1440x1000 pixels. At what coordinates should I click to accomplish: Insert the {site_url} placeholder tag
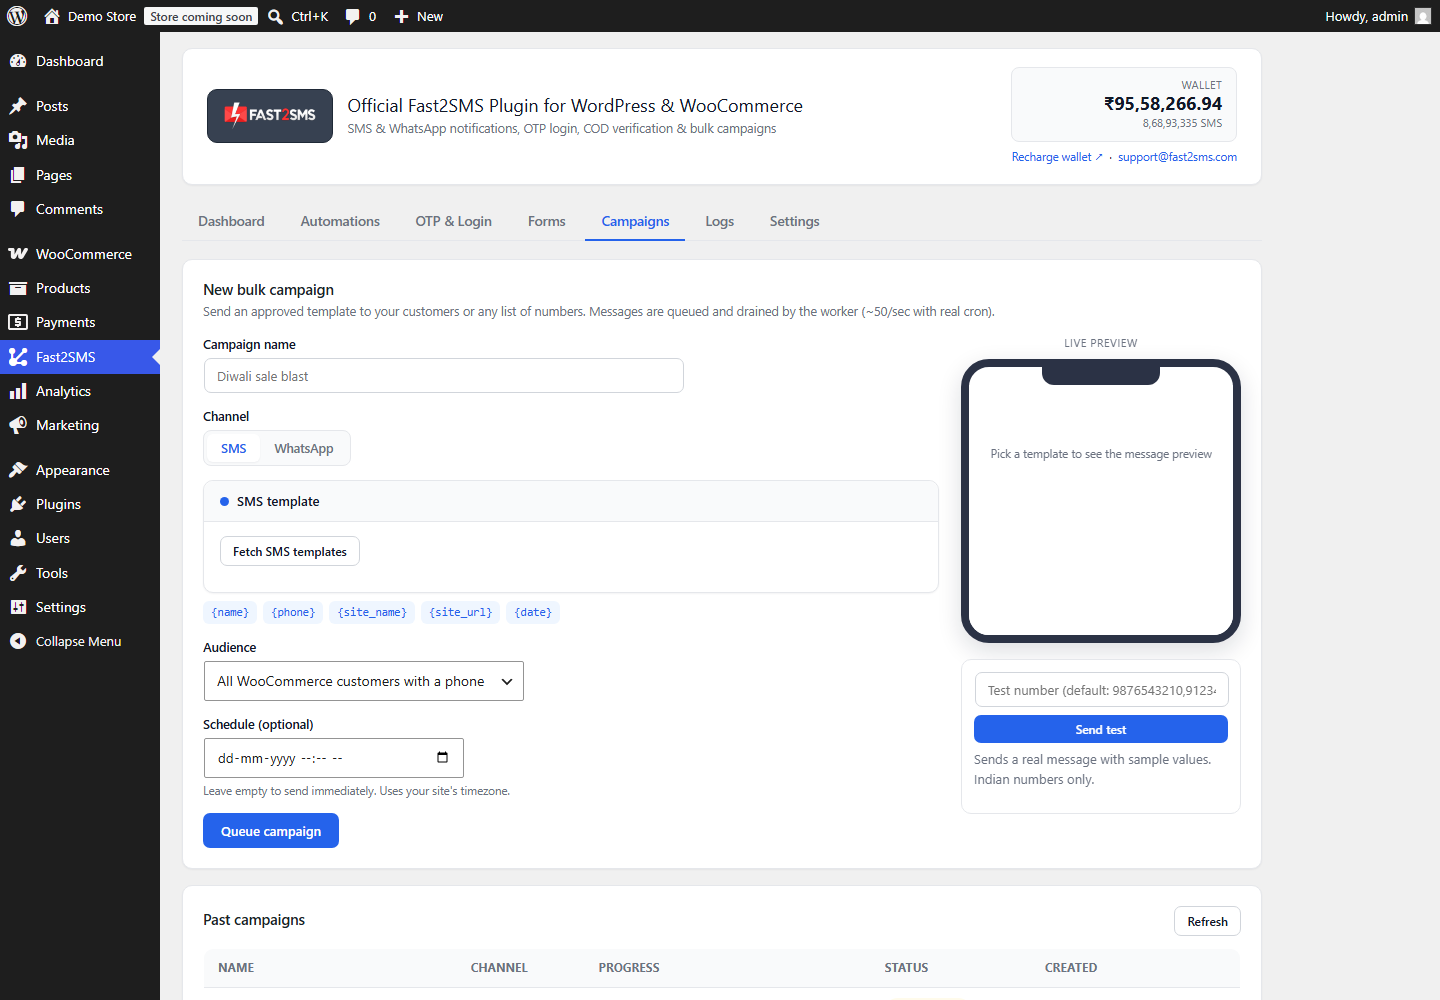click(460, 612)
